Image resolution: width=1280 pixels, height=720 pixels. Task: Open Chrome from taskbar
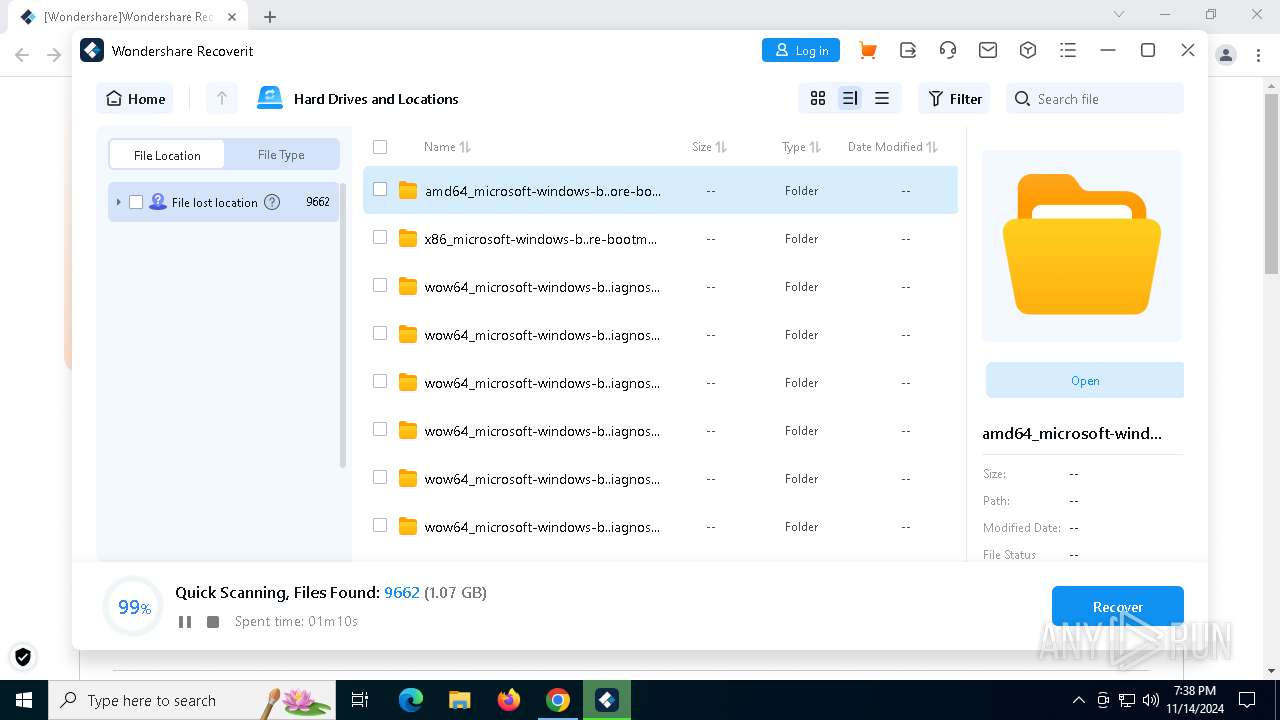click(x=558, y=700)
